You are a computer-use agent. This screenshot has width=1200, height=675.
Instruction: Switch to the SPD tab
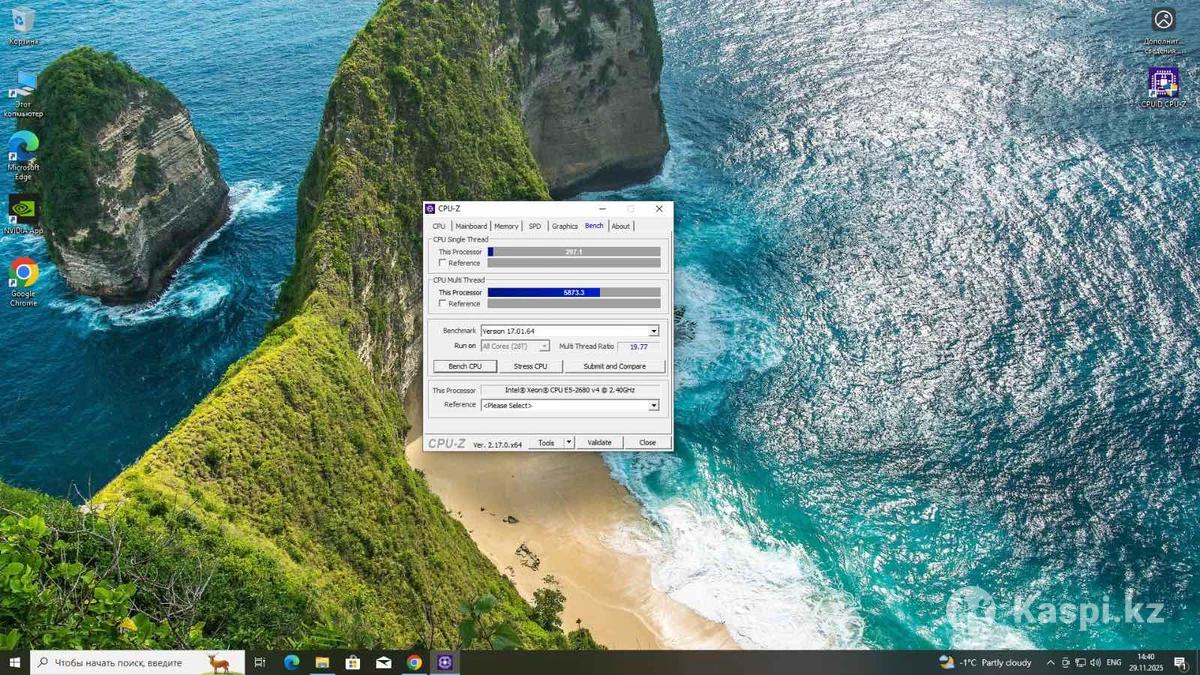coord(535,226)
